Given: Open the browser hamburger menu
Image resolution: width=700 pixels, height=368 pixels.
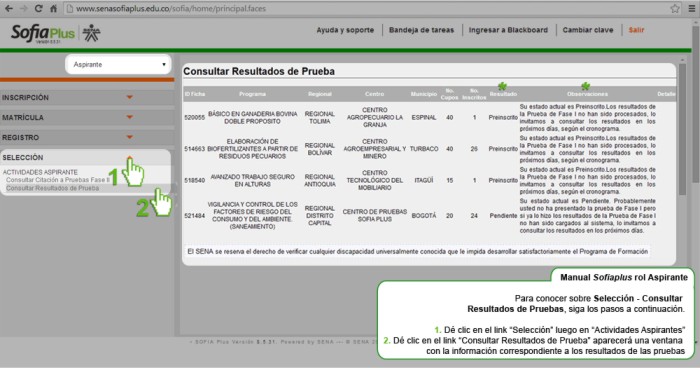Looking at the screenshot, I should coord(692,8).
